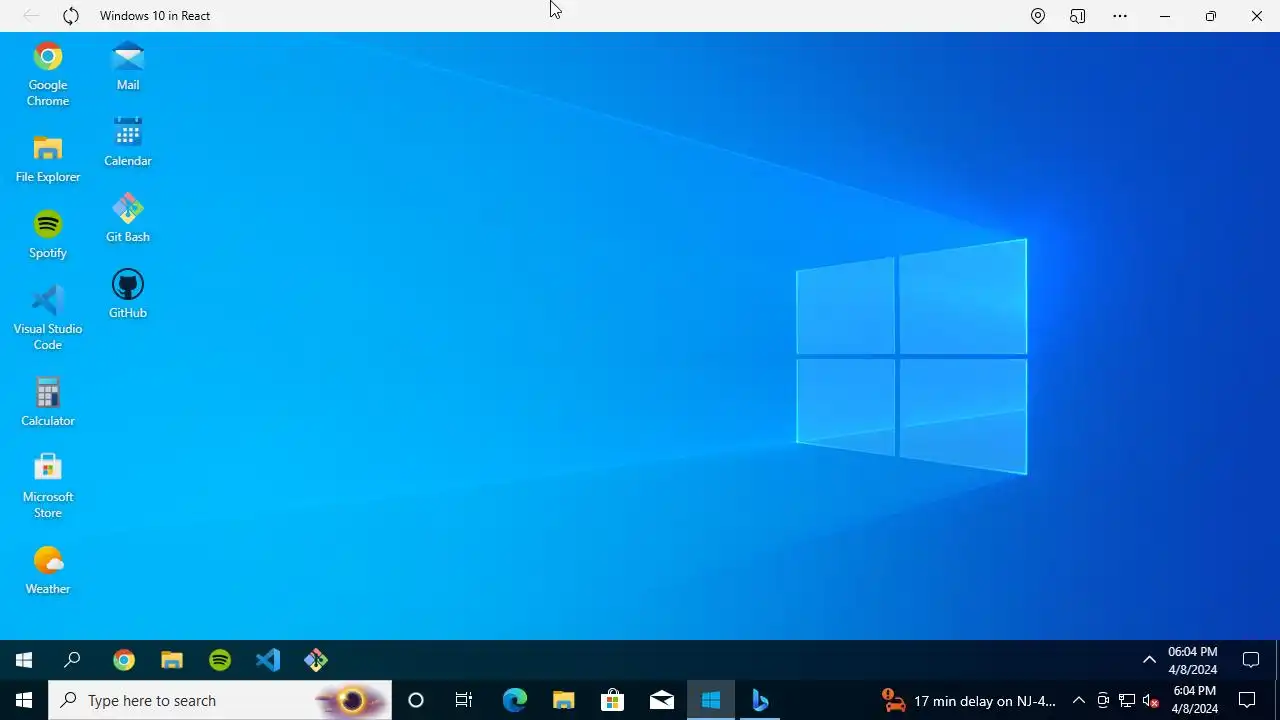Screen dimensions: 1280x720
Task: Open File Explorer pinned beside Edge
Action: 564,700
